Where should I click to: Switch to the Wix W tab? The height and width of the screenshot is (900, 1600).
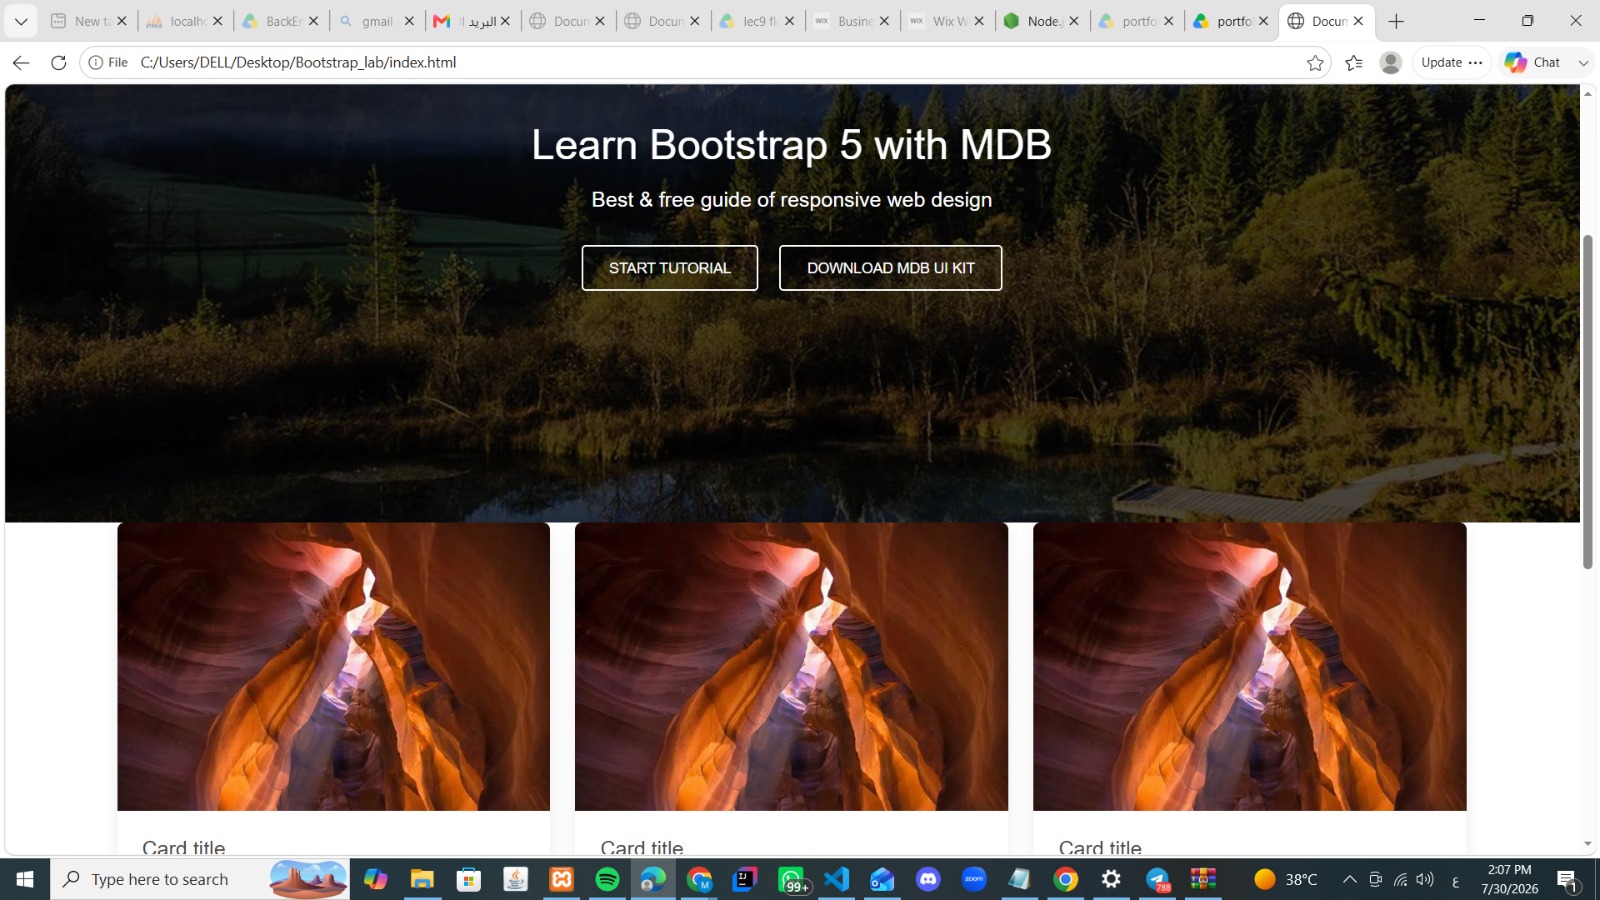tap(948, 21)
